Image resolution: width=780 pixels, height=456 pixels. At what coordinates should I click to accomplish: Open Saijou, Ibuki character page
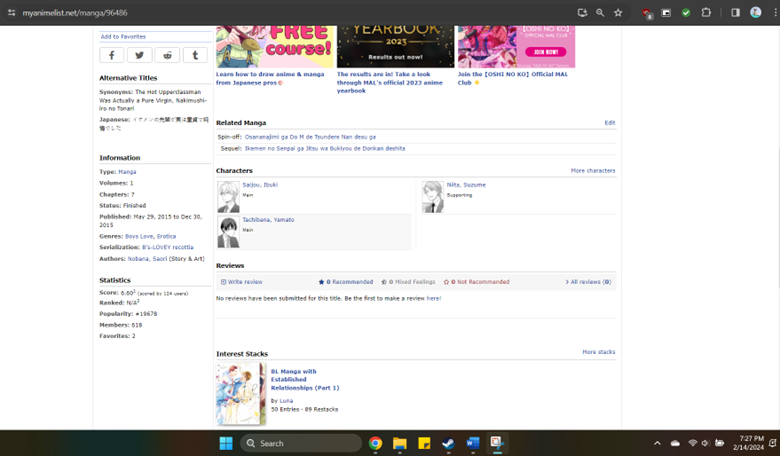click(x=260, y=185)
